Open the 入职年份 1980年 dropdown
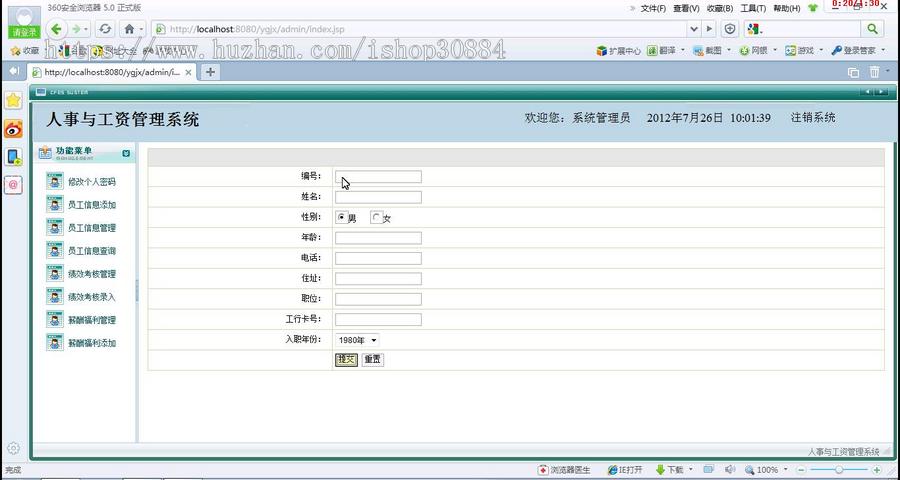Image resolution: width=900 pixels, height=480 pixels. tap(357, 340)
